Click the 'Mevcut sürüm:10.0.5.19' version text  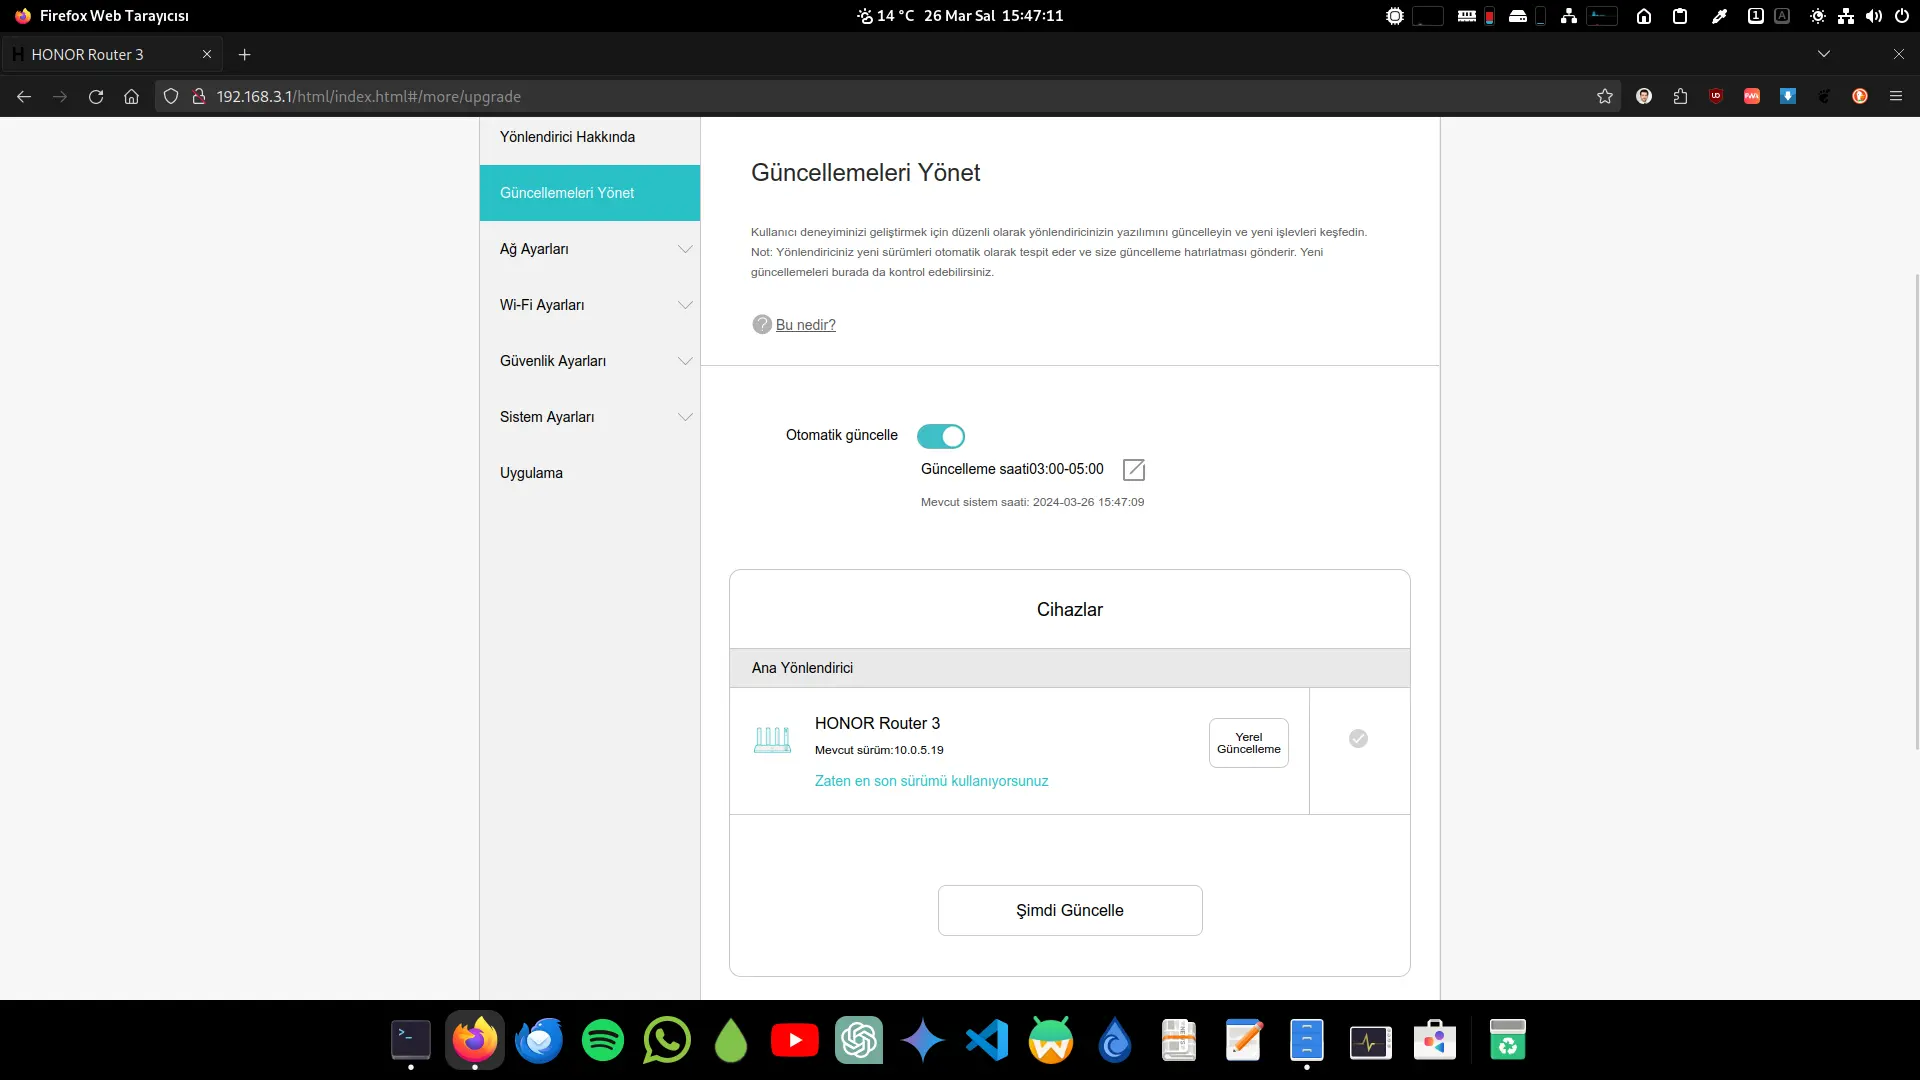[879, 750]
